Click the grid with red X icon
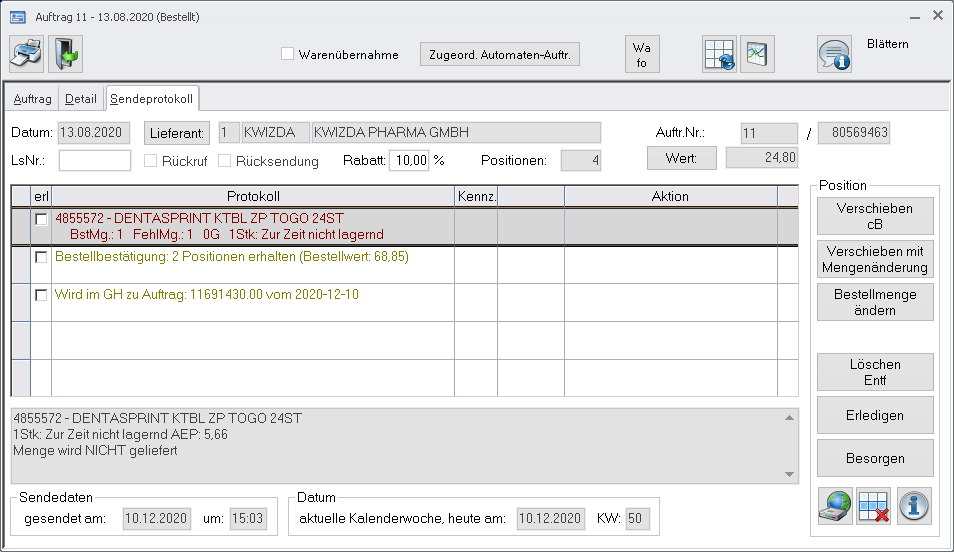 (874, 505)
